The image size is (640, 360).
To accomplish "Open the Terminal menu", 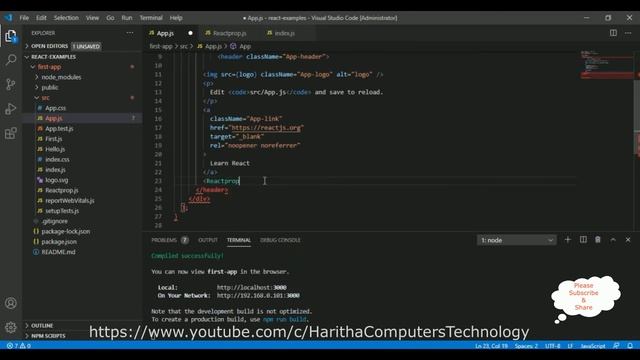I will pyautogui.click(x=151, y=18).
